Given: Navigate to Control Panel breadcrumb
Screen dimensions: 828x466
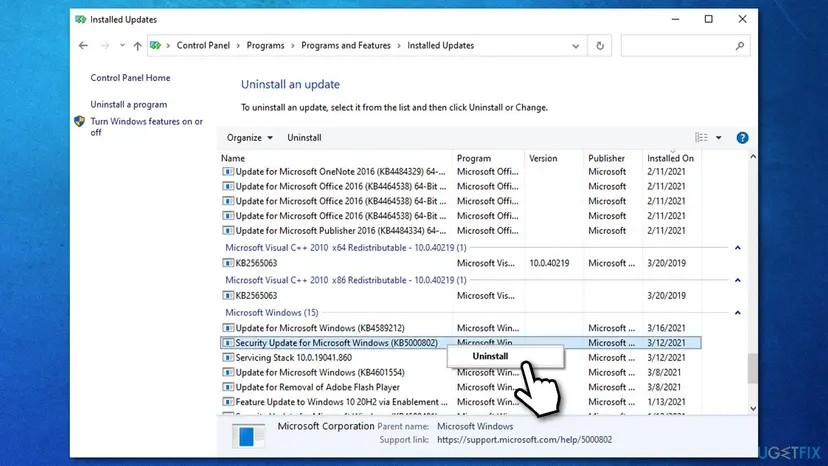Looking at the screenshot, I should pos(203,45).
